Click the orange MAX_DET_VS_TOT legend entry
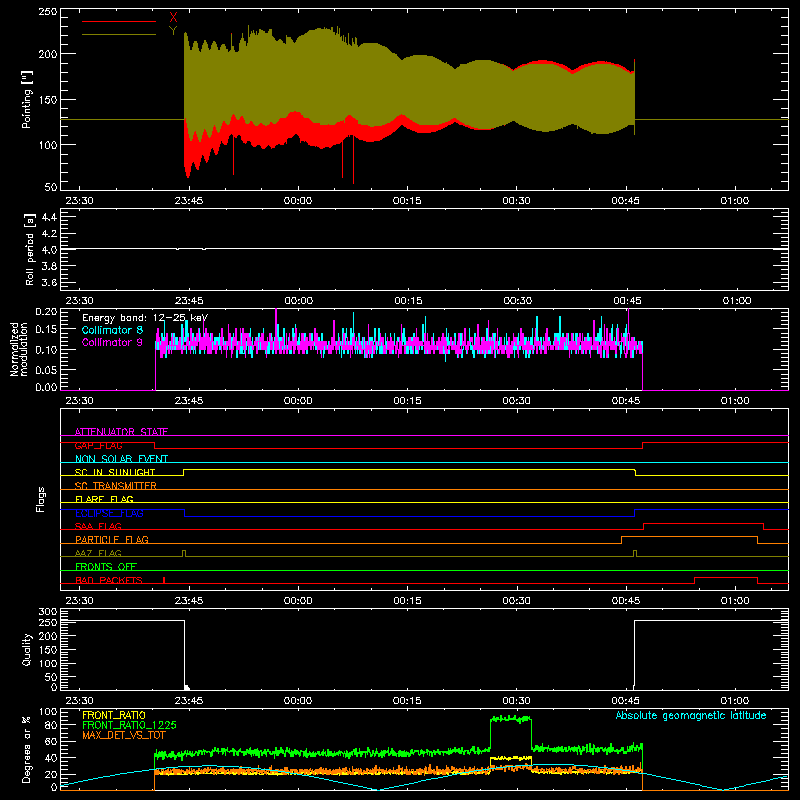This screenshot has width=800, height=800. point(124,735)
